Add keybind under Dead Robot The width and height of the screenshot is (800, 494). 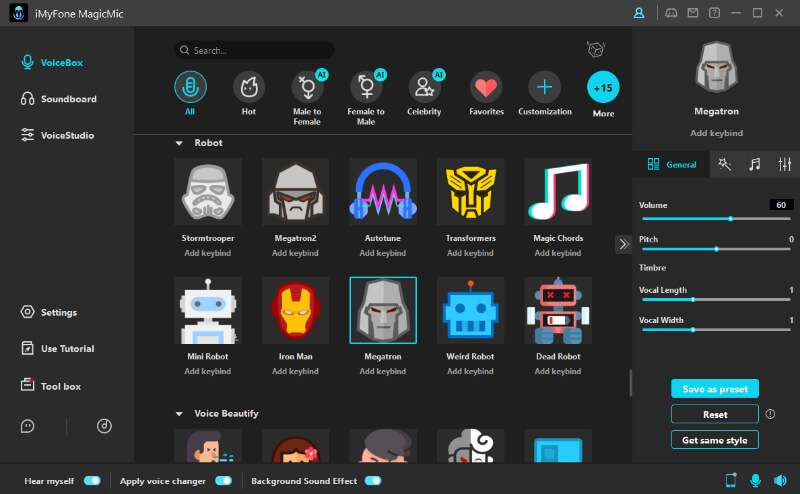pos(558,372)
